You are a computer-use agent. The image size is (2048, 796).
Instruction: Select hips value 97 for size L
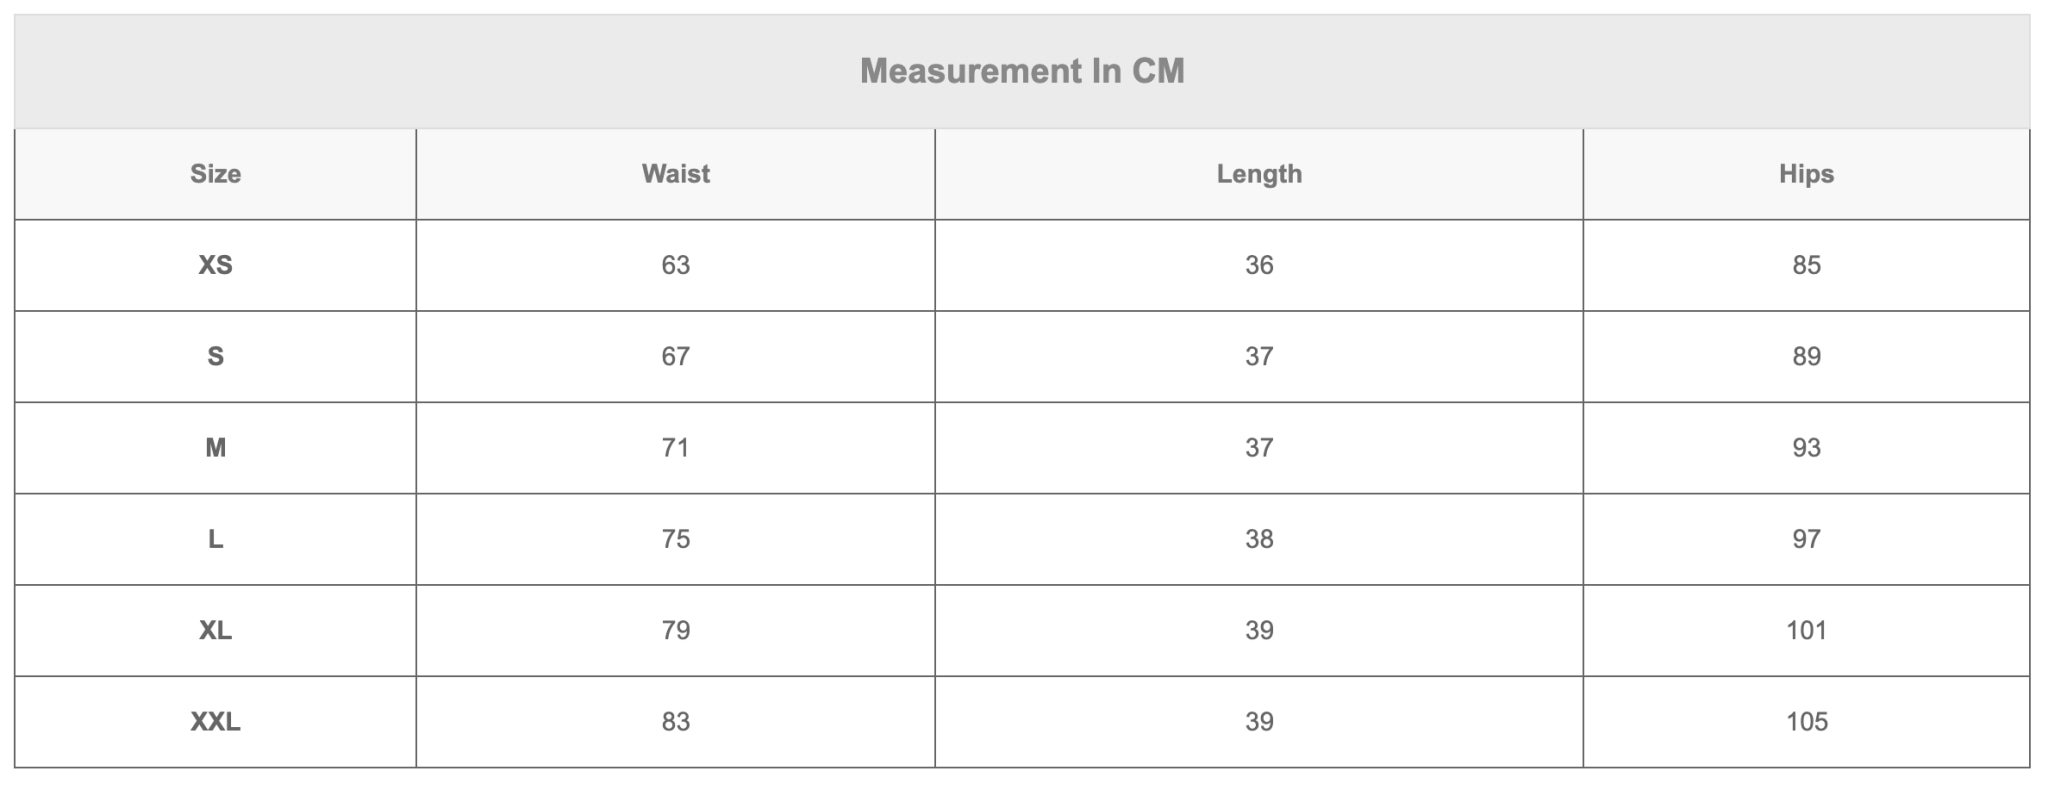[x=1806, y=539]
